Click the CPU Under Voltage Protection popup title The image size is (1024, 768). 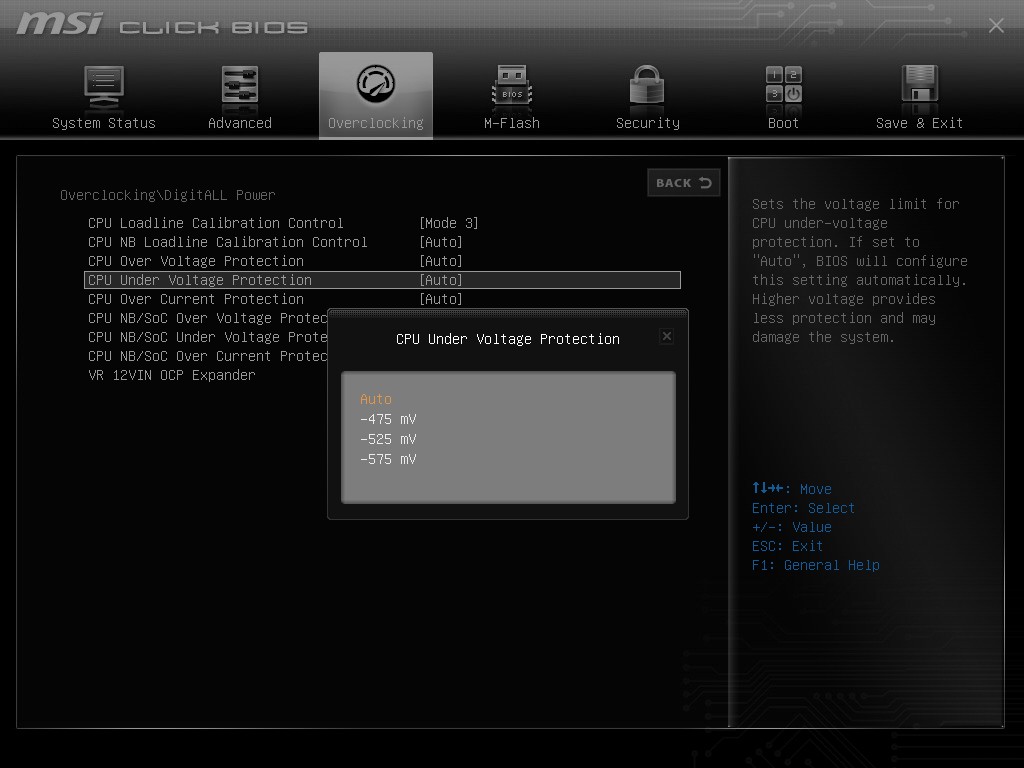507,340
